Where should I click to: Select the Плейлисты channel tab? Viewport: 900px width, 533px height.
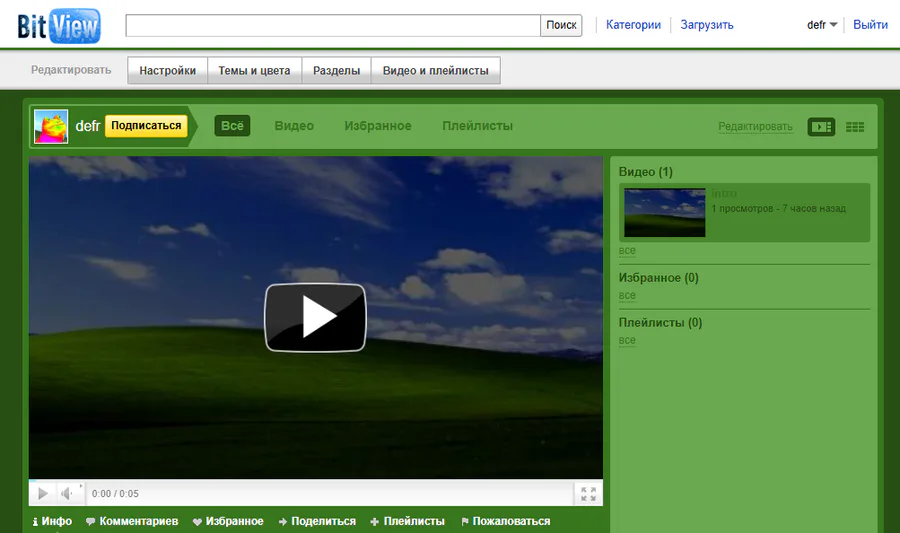(478, 126)
